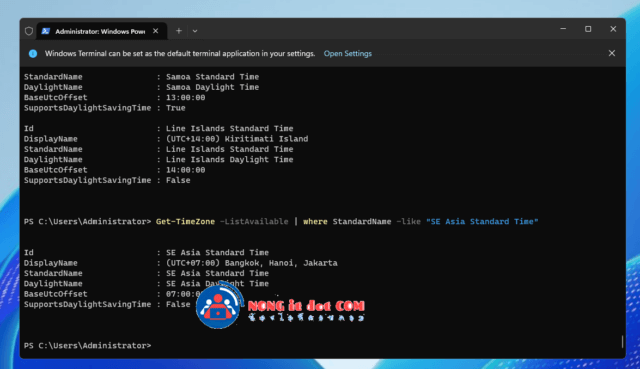Dismiss the default terminal notification

[611, 53]
